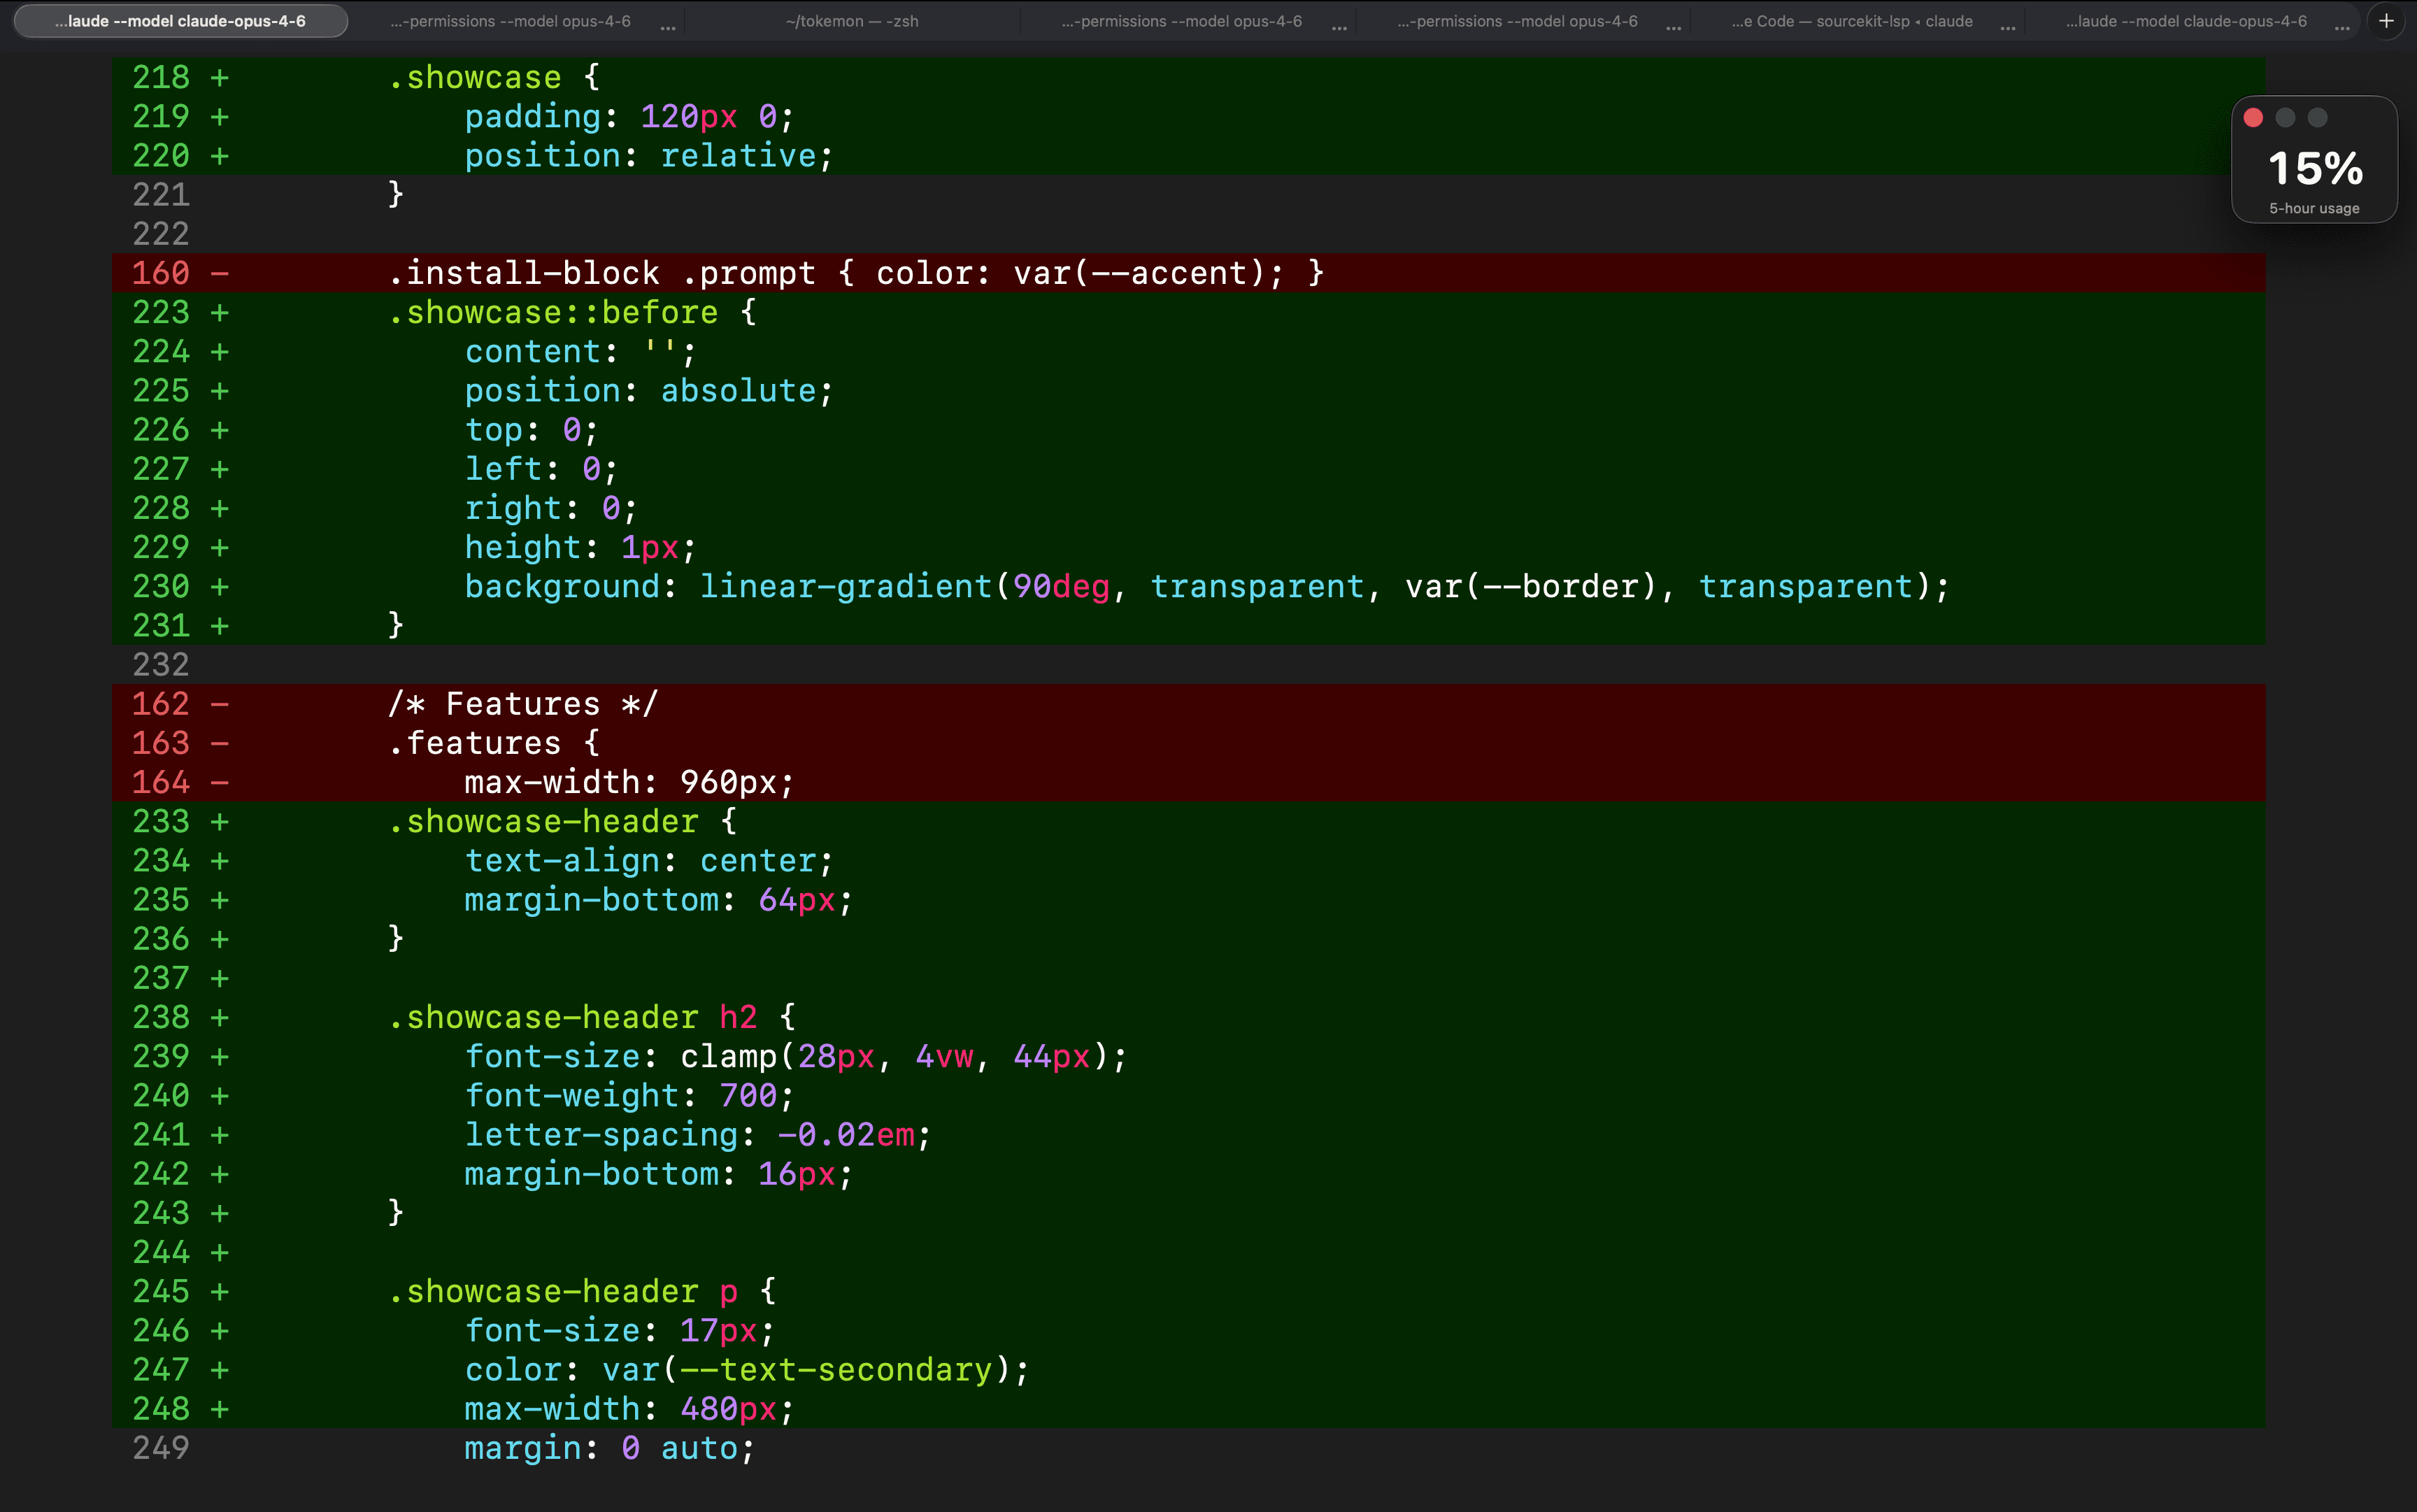Click the middle gray dot on the usage overlay

[2285, 117]
